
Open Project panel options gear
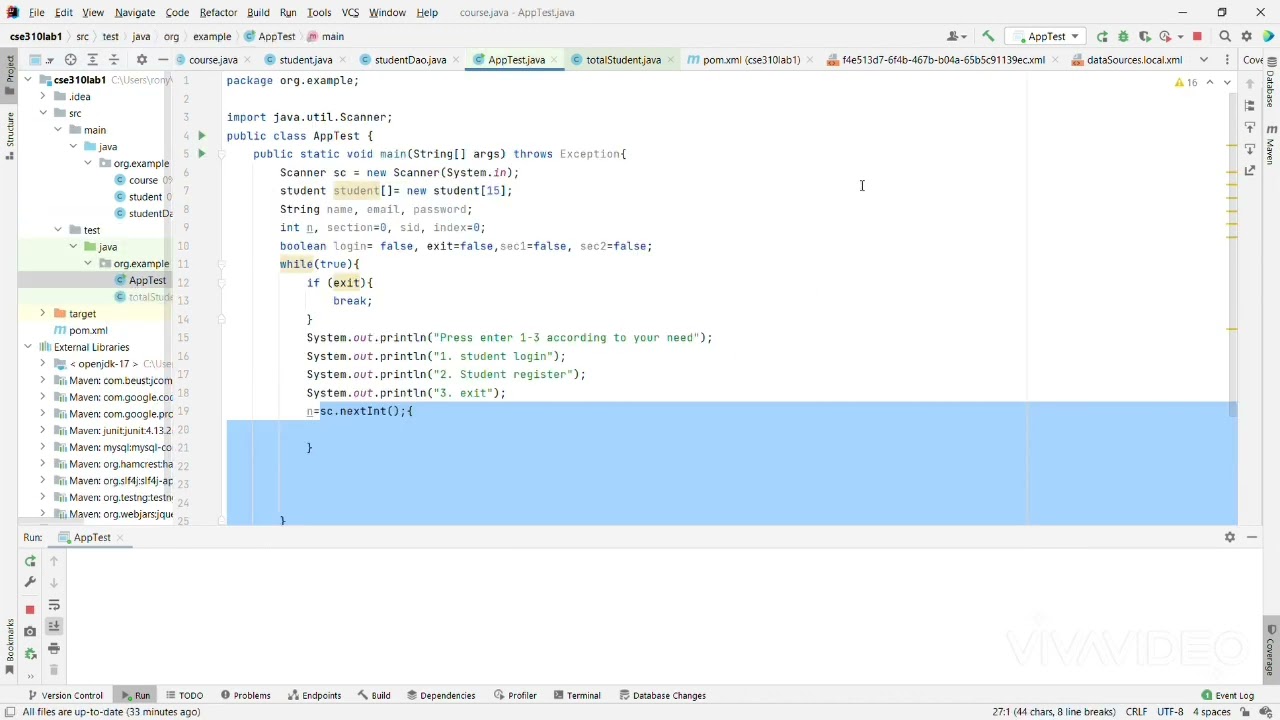point(141,60)
